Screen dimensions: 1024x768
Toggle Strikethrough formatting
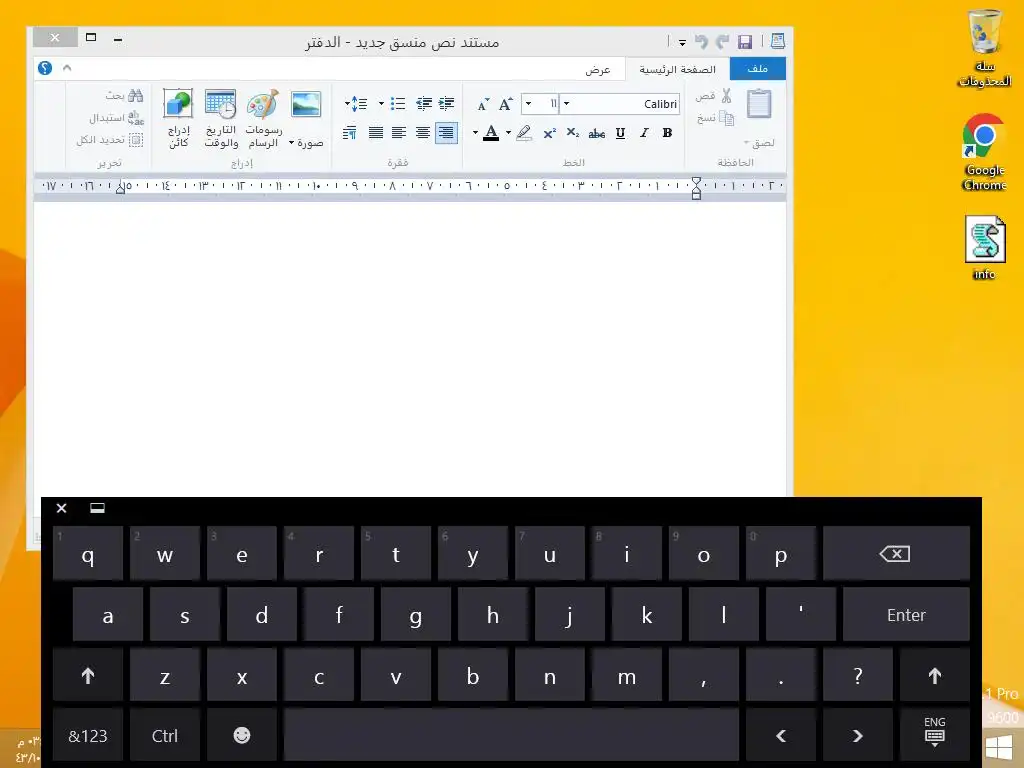596,133
